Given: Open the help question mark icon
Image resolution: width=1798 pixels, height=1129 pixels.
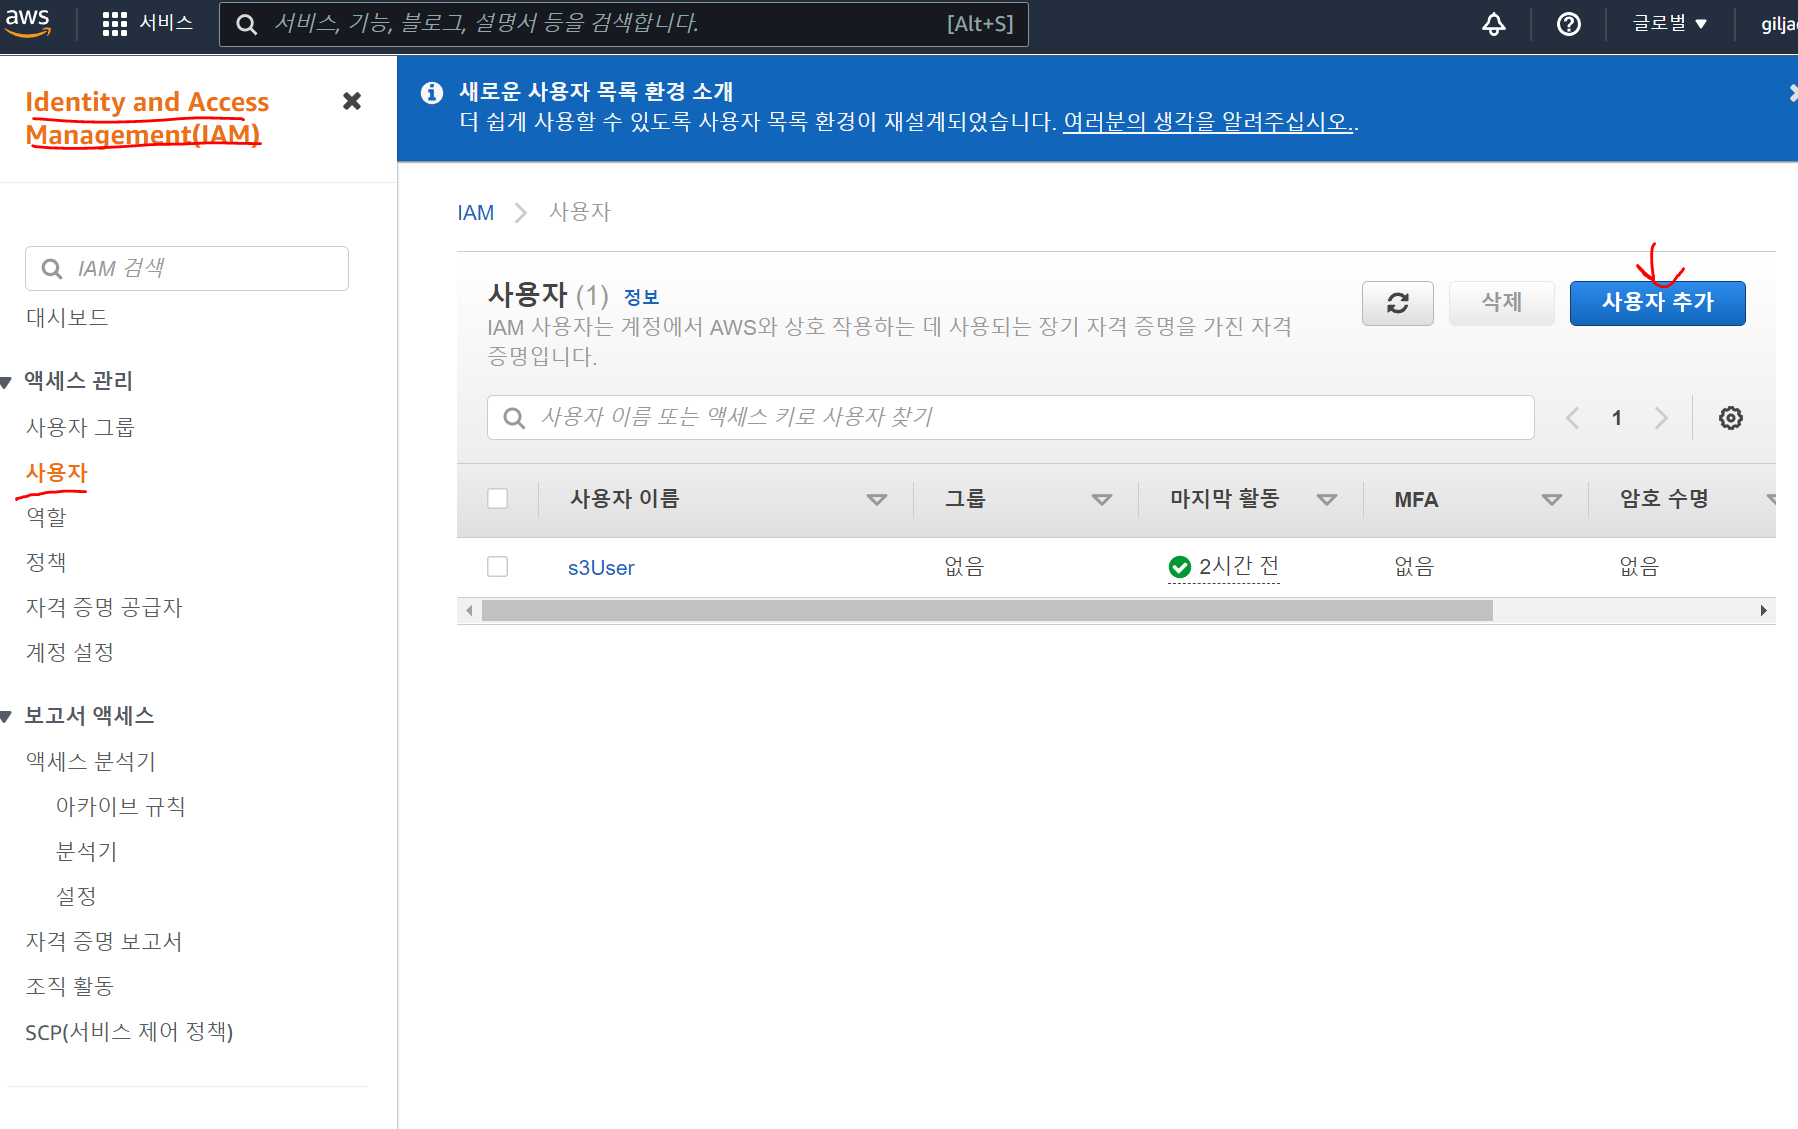Looking at the screenshot, I should point(1568,24).
